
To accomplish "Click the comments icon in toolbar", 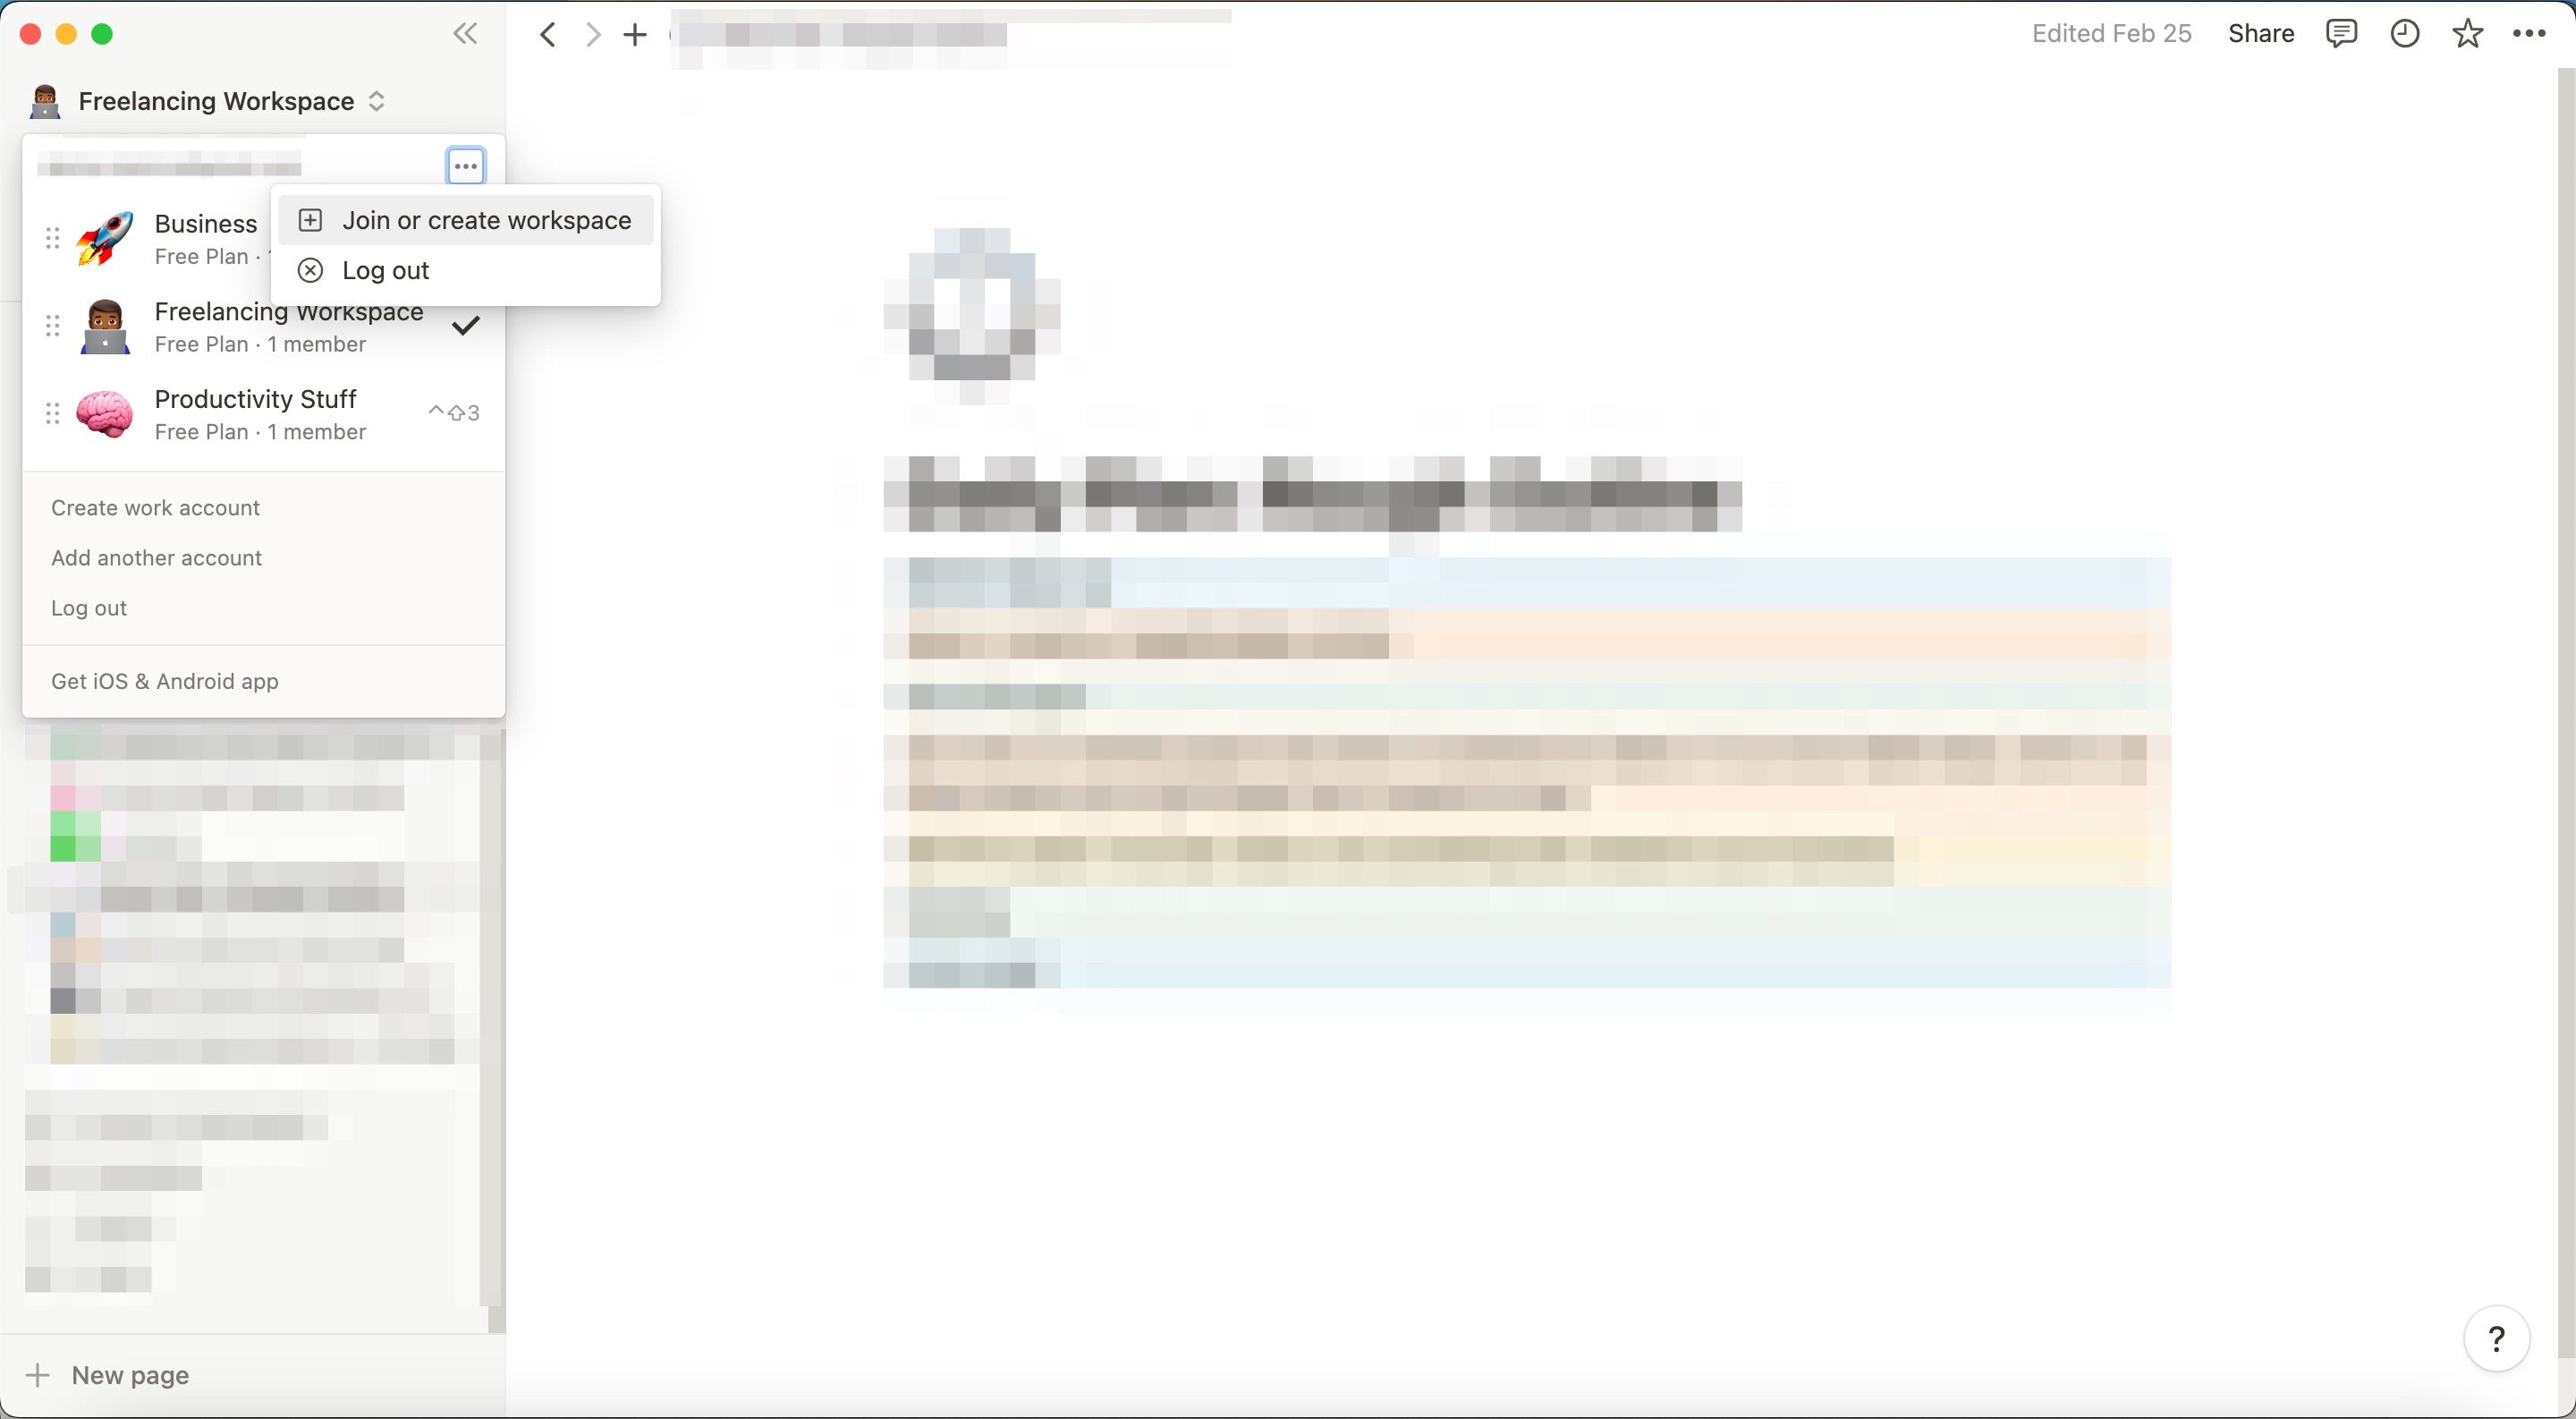I will tap(2340, 31).
